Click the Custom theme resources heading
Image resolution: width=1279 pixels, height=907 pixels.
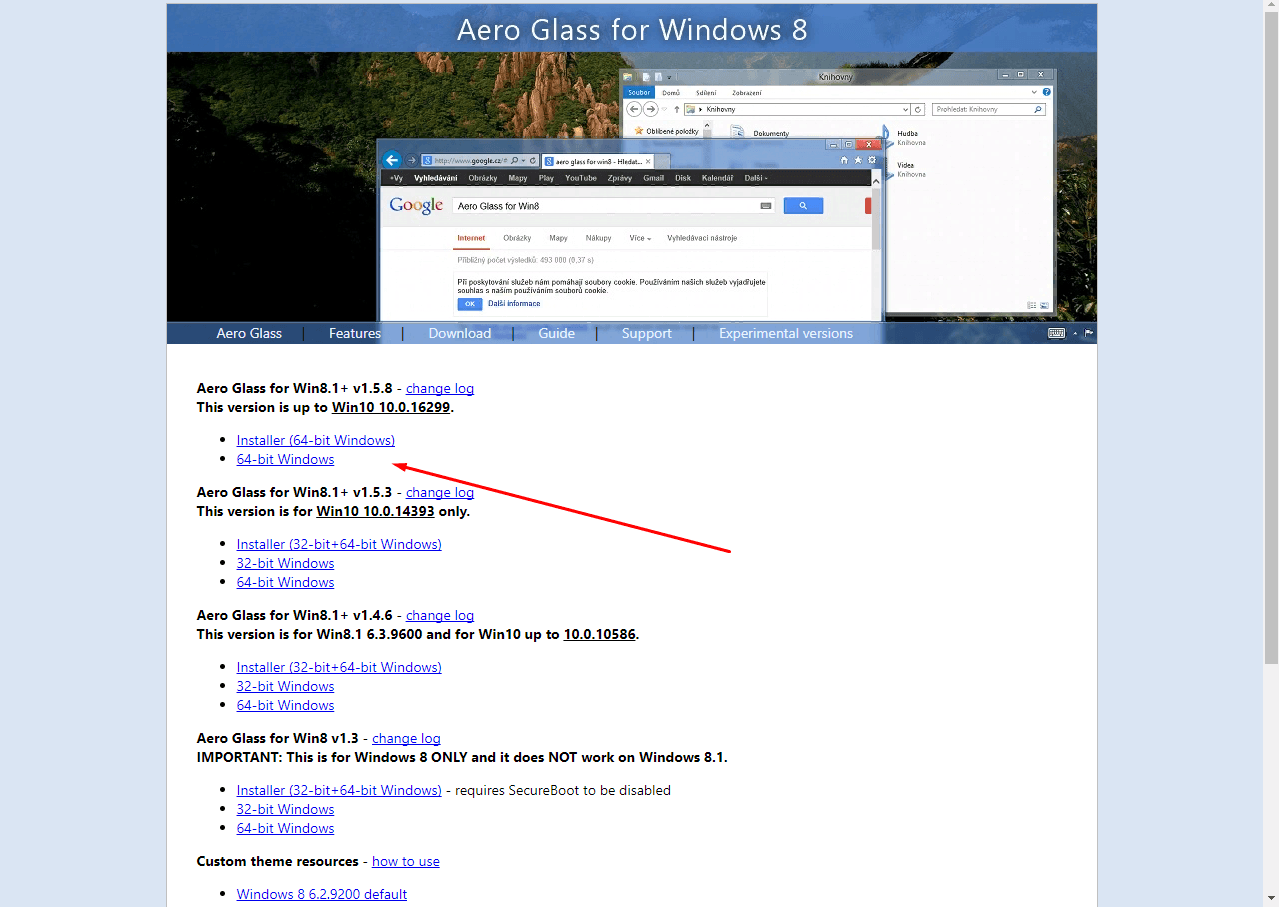(x=278, y=861)
